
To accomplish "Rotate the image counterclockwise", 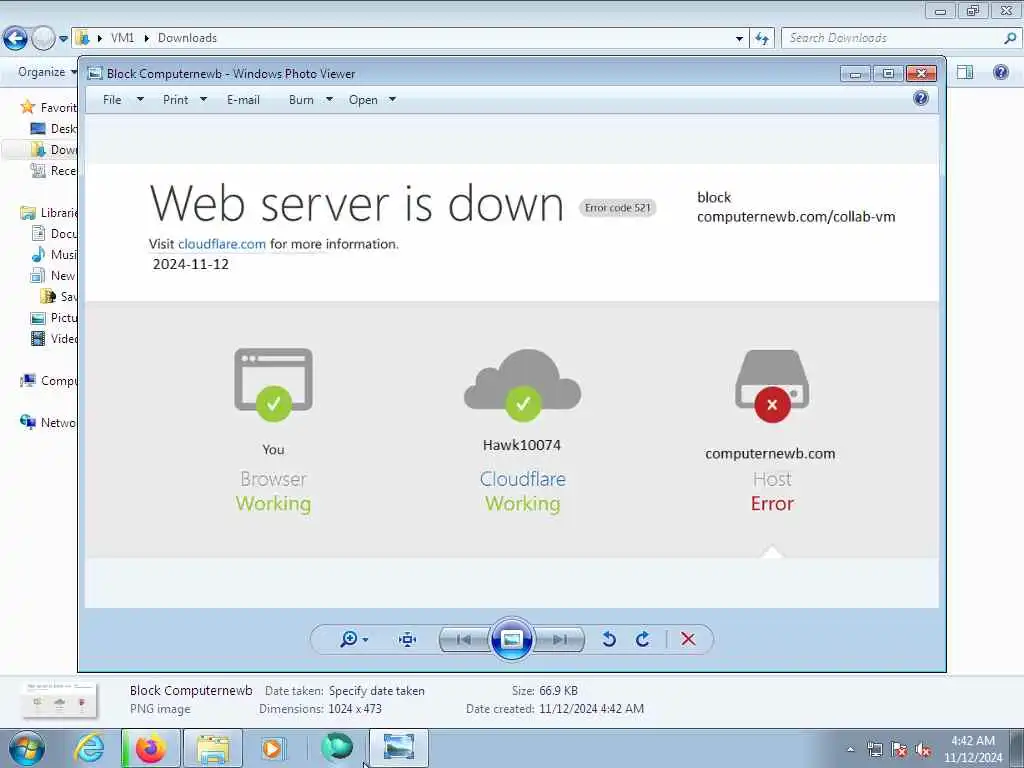I will click(x=609, y=639).
